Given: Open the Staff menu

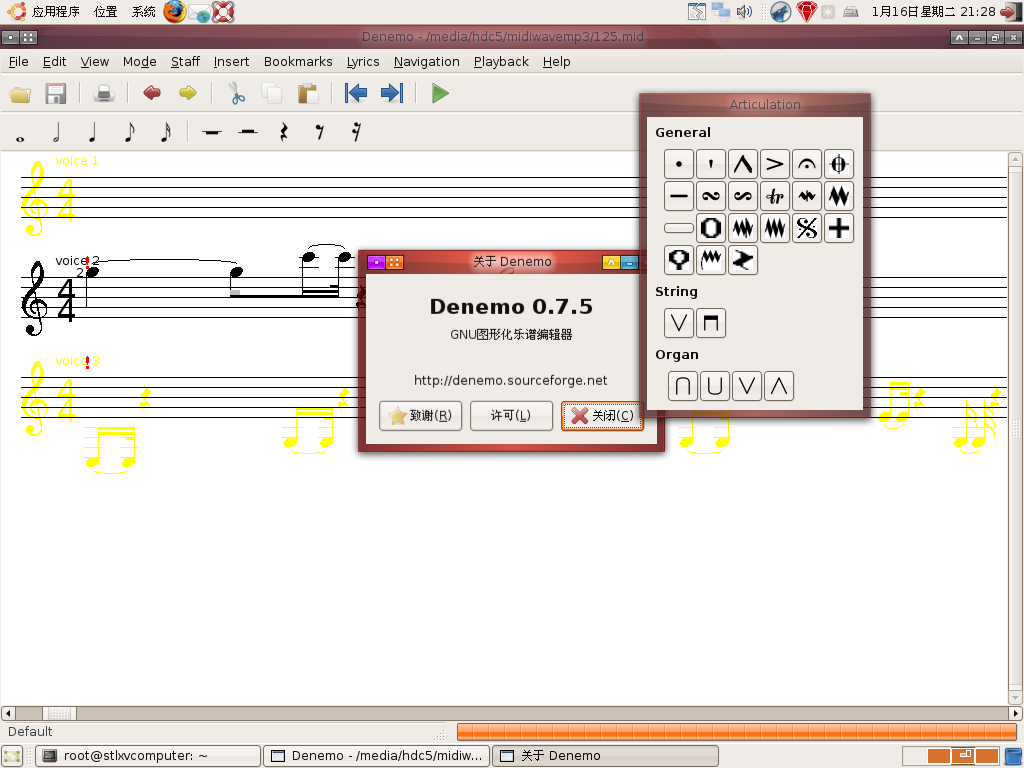Looking at the screenshot, I should (185, 61).
